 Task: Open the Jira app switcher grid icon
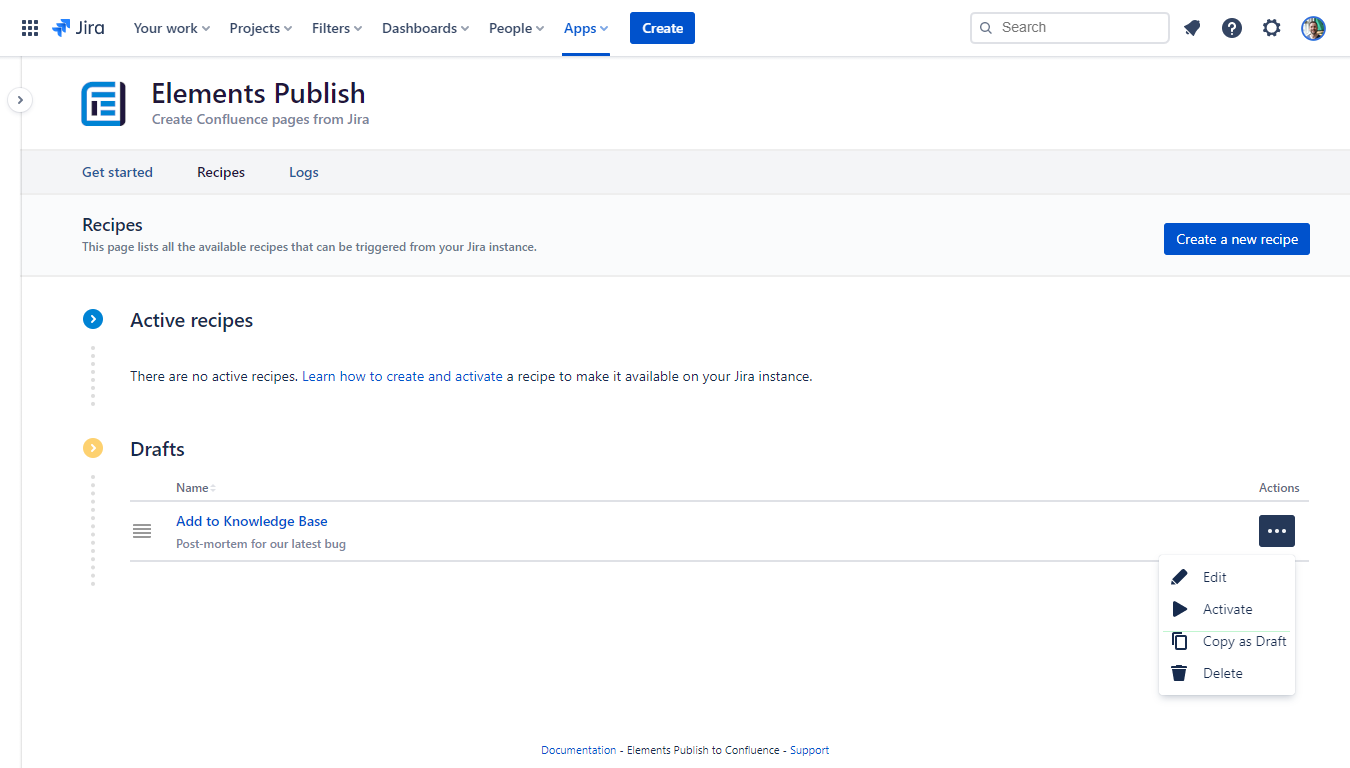click(x=29, y=27)
